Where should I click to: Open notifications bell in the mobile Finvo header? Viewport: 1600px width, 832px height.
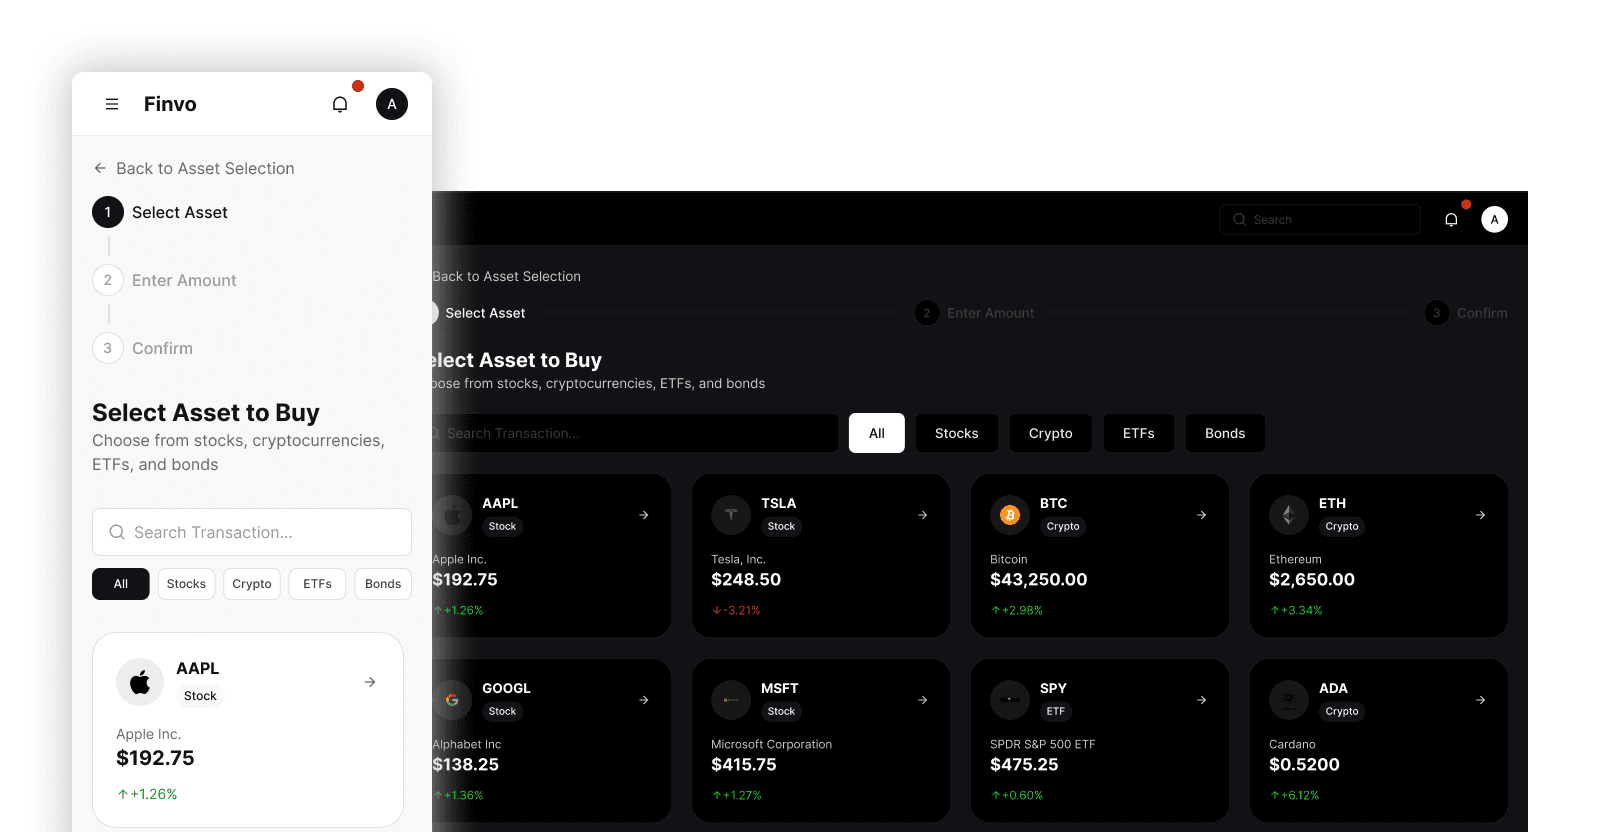[340, 104]
